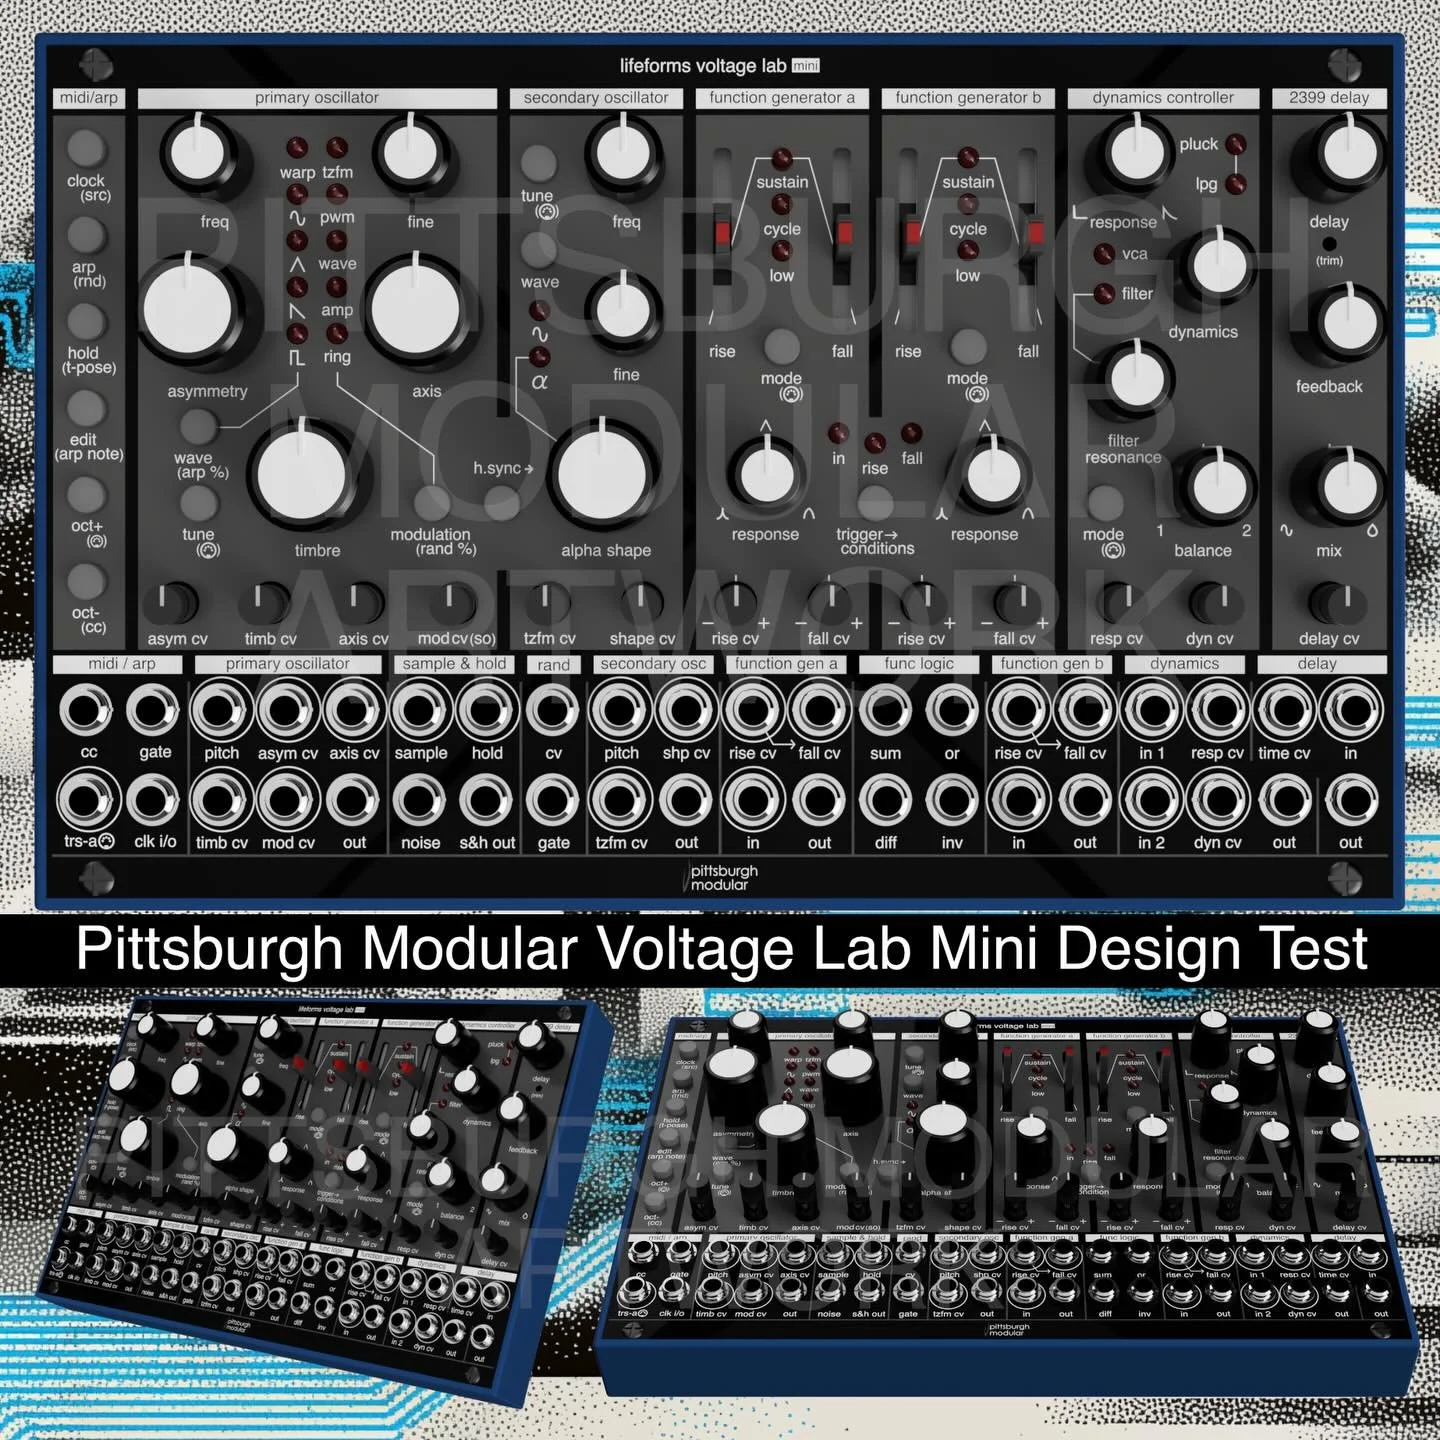Click the filter resonance knob
1440x1440 pixels.
1137,379
